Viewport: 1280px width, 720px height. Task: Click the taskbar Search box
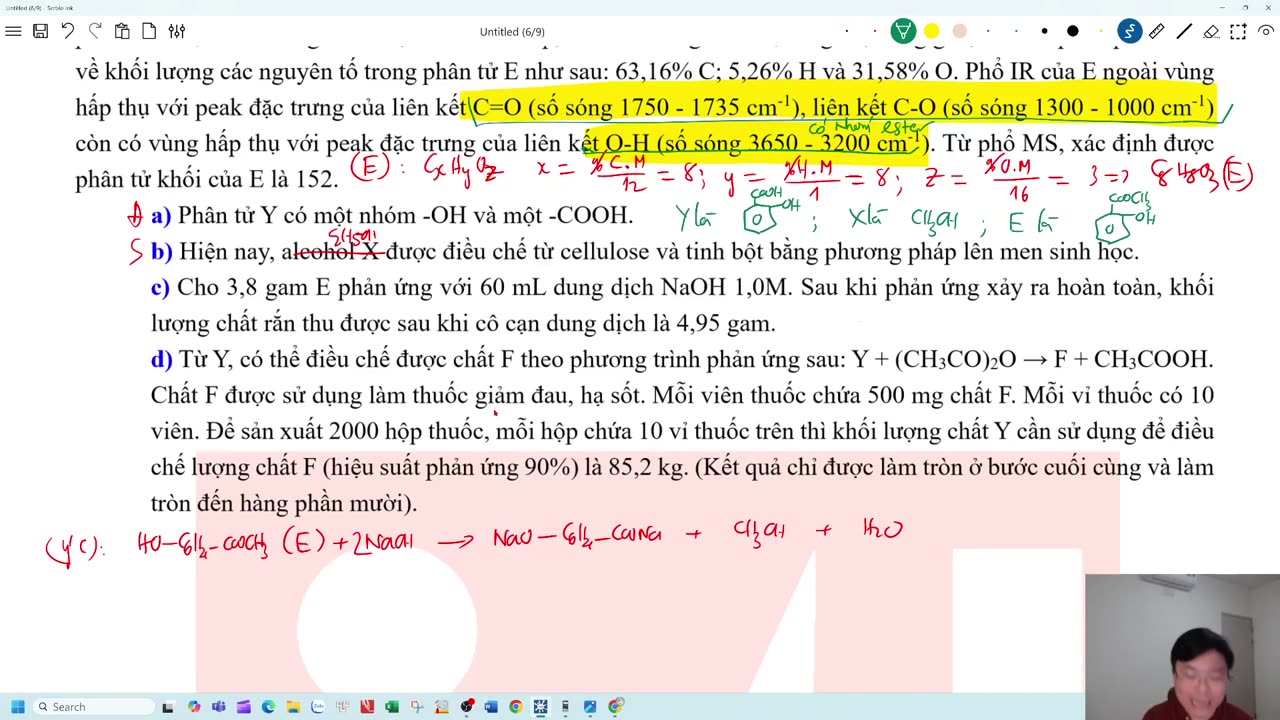click(94, 707)
